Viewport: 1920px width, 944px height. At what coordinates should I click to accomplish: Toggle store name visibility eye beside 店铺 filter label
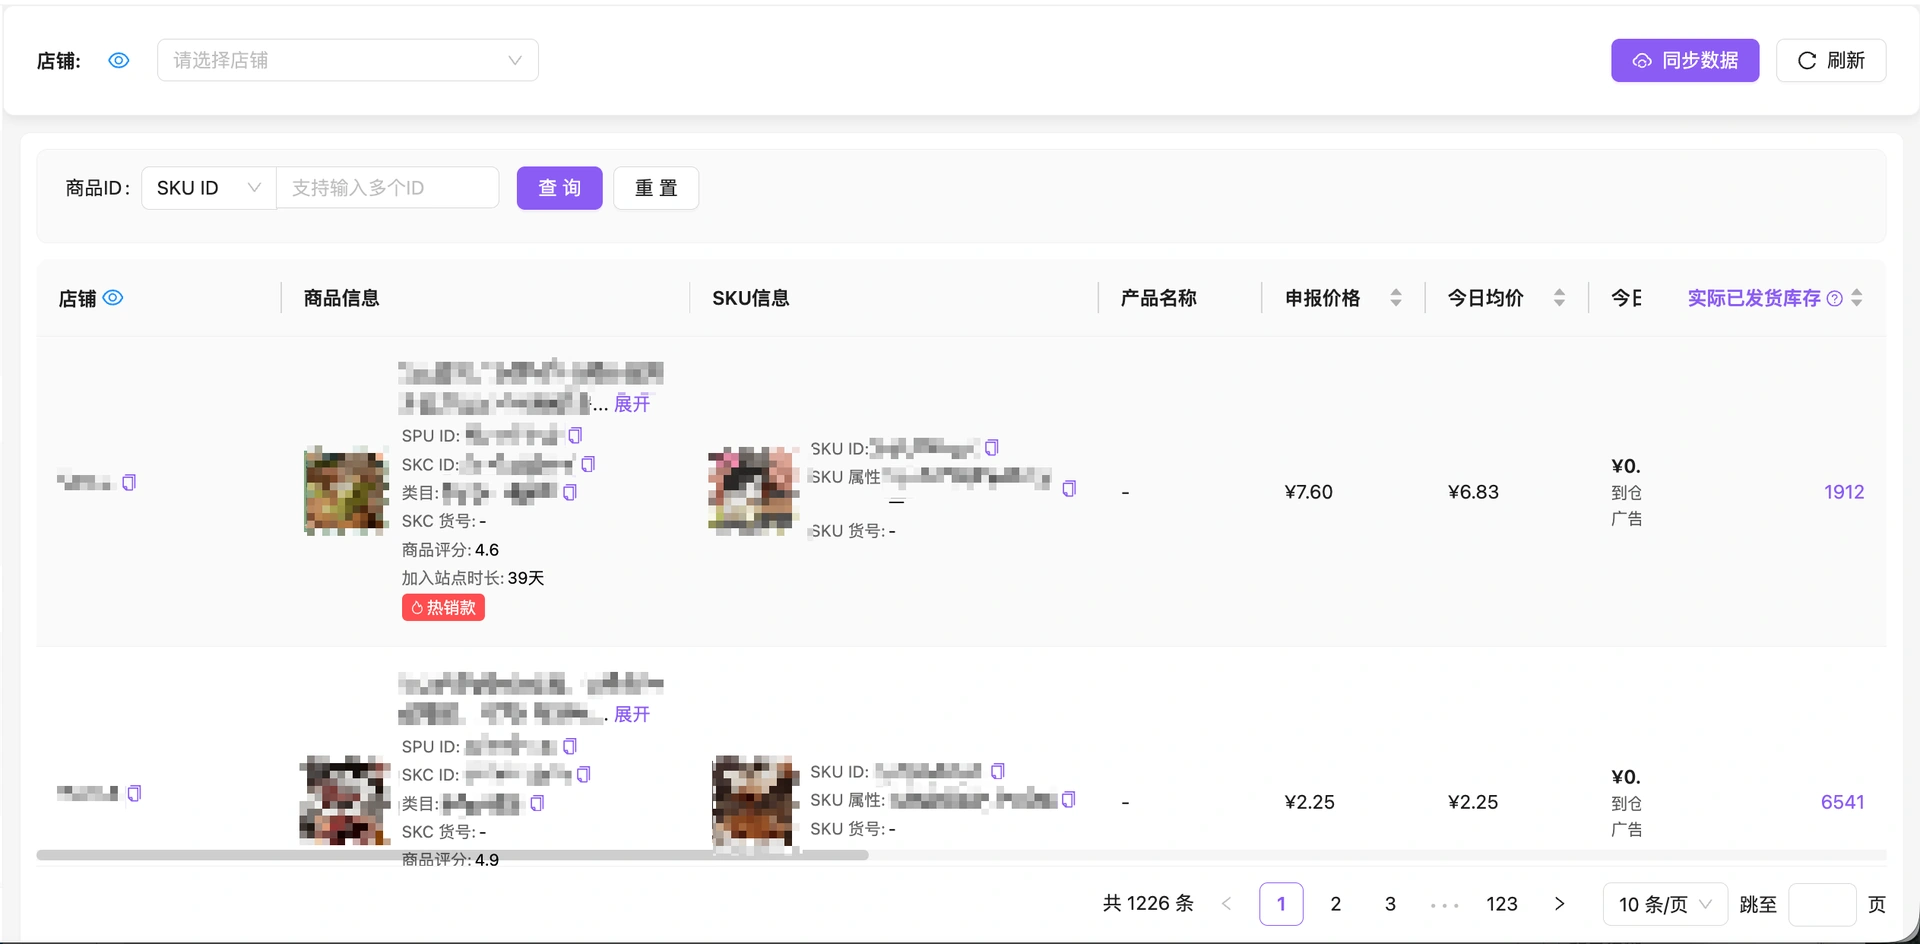[x=119, y=61]
